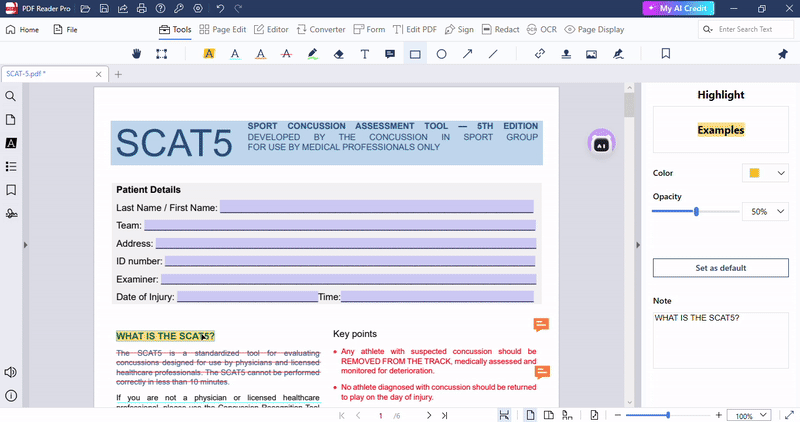Choose the Stamp tool
The height and width of the screenshot is (422, 800).
[x=566, y=54]
